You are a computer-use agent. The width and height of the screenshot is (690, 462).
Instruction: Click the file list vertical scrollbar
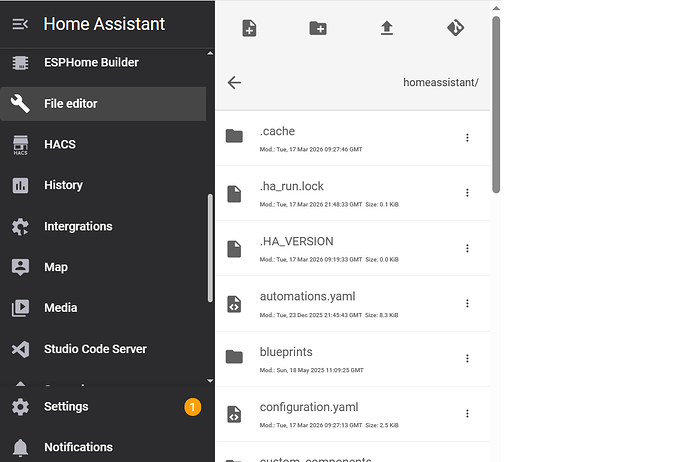pyautogui.click(x=496, y=100)
